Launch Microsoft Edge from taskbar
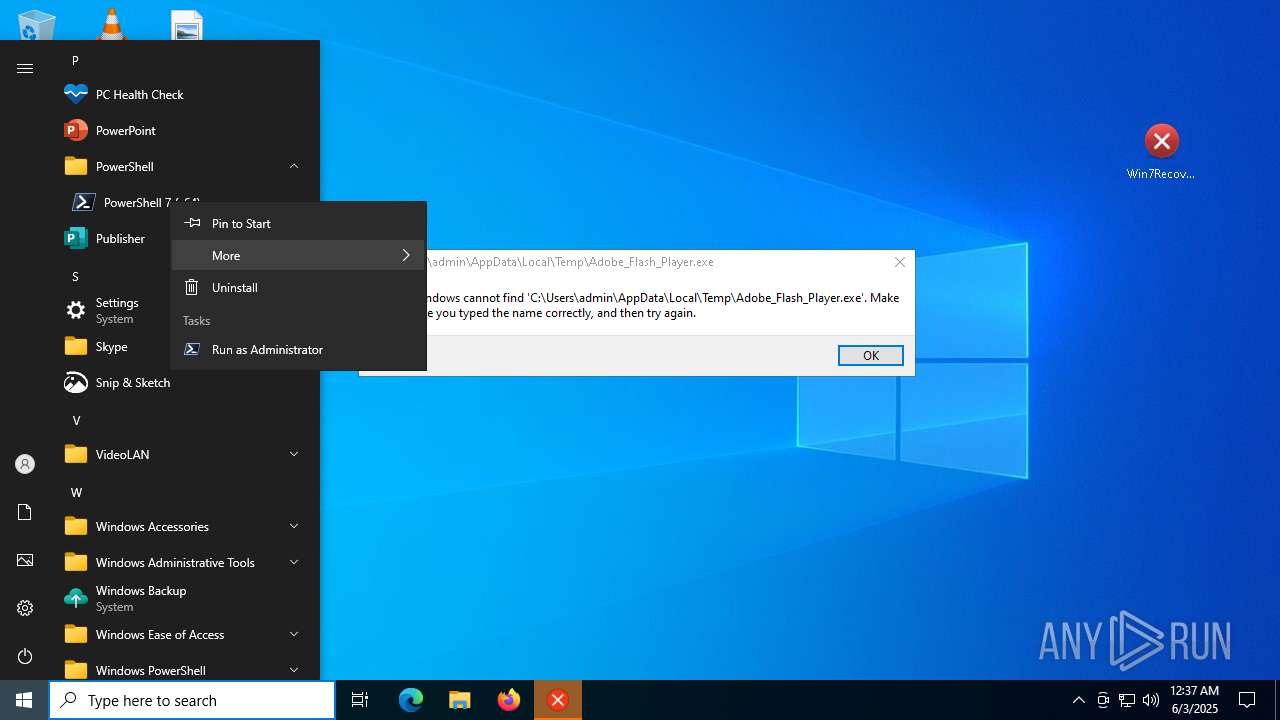Viewport: 1280px width, 720px height. click(411, 700)
